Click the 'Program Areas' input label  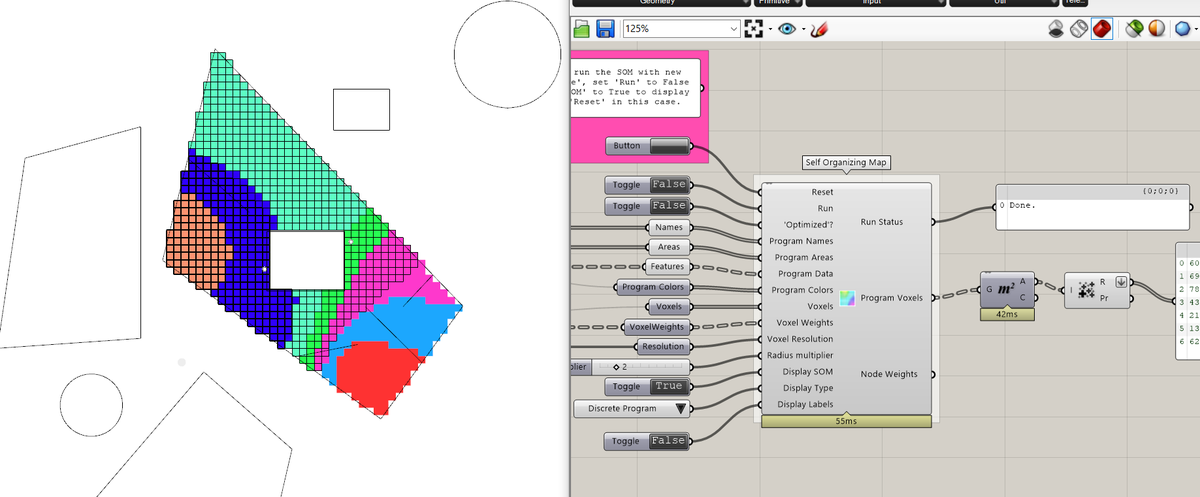click(x=804, y=257)
